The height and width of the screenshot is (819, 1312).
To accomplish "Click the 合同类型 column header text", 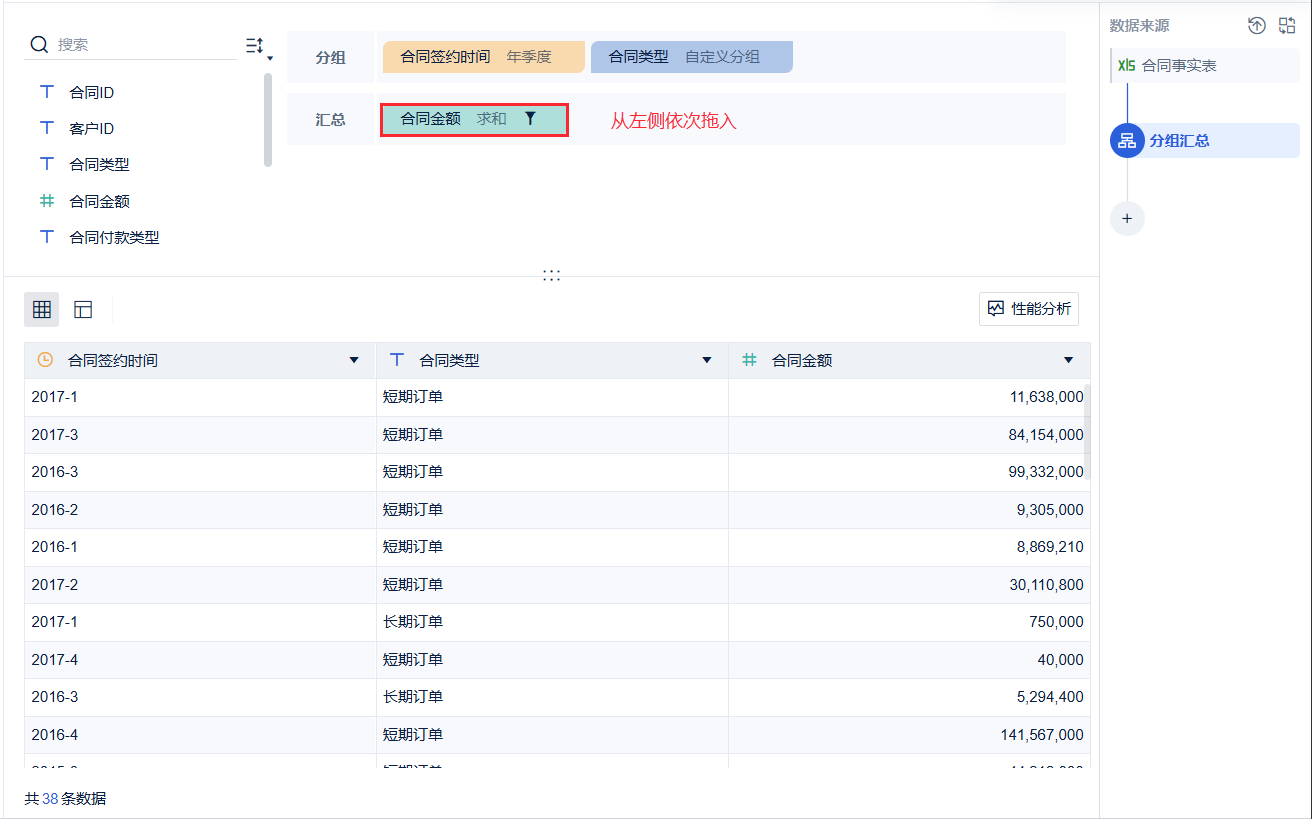I will point(449,360).
